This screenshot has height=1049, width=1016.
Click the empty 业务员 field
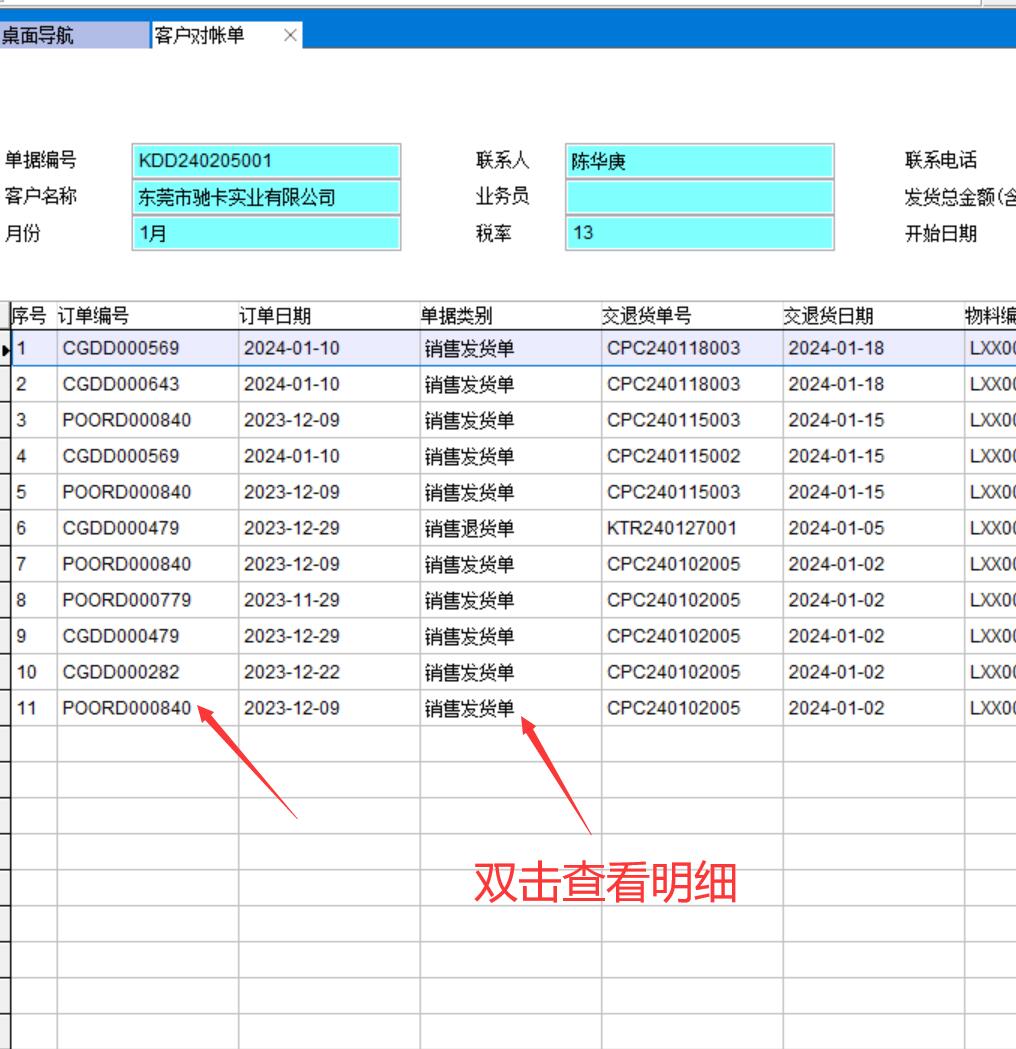[x=699, y=197]
